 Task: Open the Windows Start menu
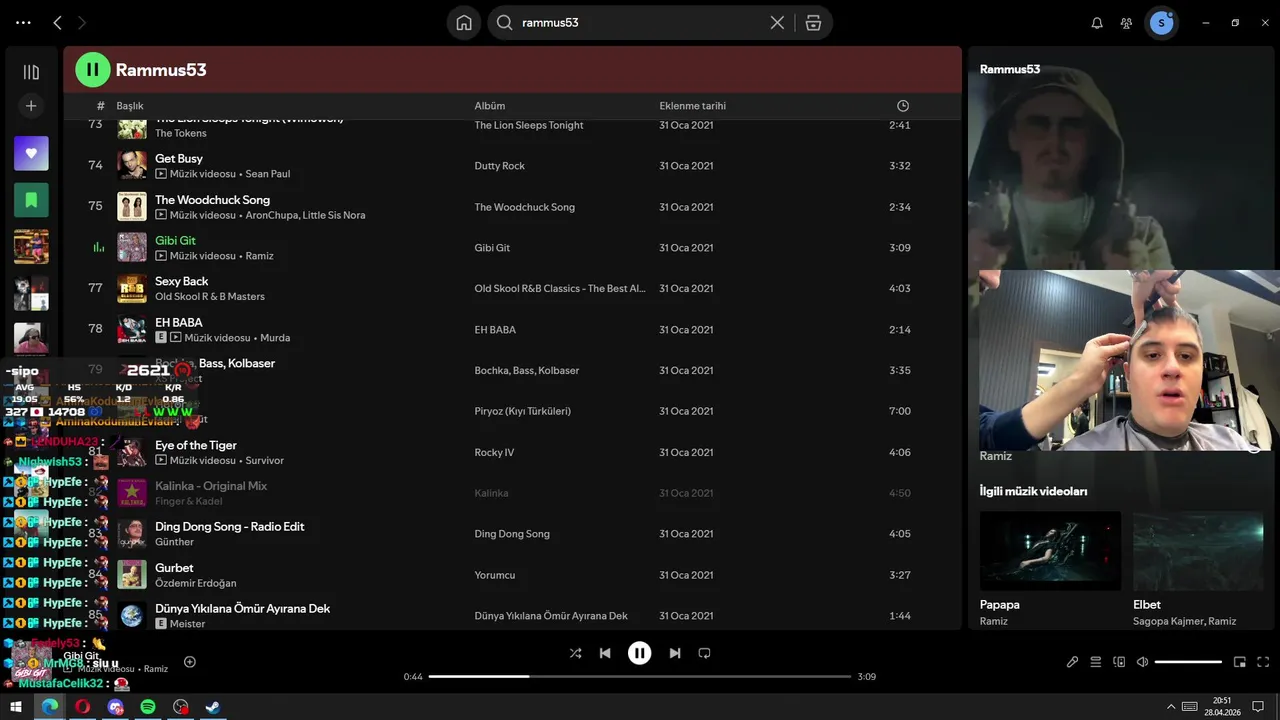click(16, 707)
